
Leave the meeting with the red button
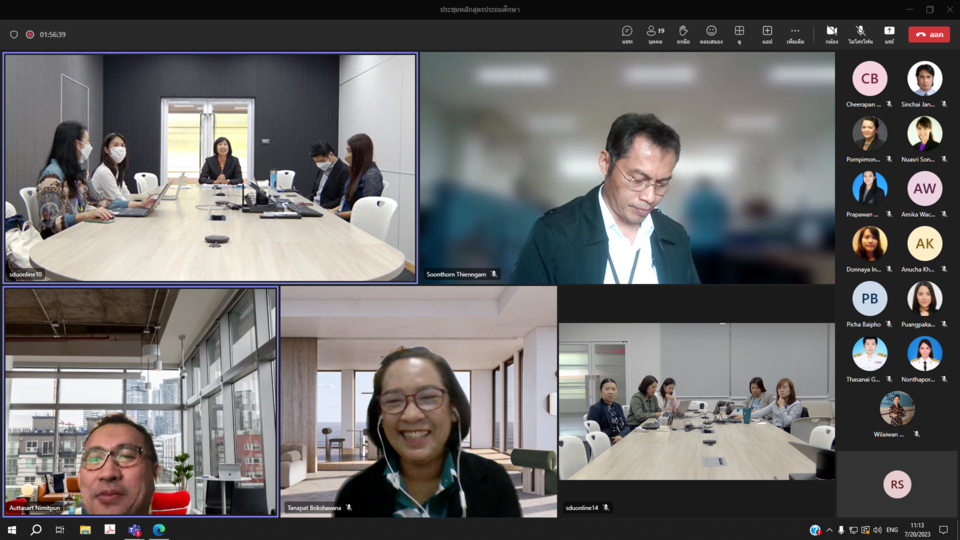[929, 34]
